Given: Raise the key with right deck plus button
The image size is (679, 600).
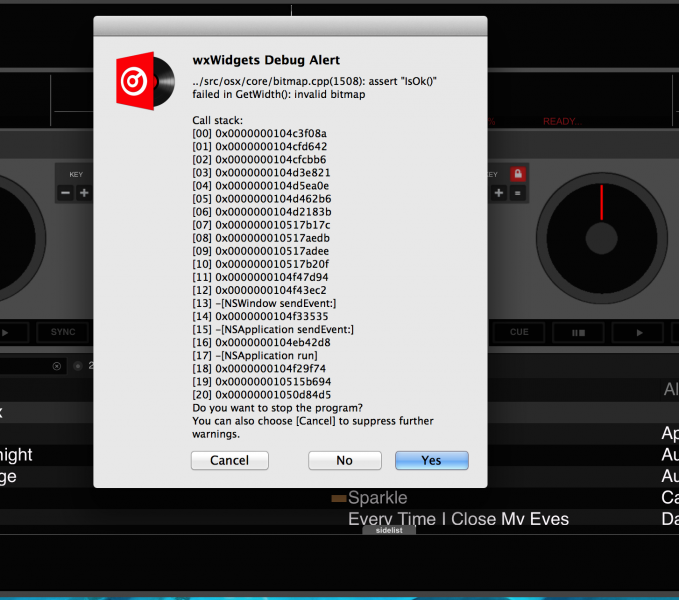Looking at the screenshot, I should (499, 193).
